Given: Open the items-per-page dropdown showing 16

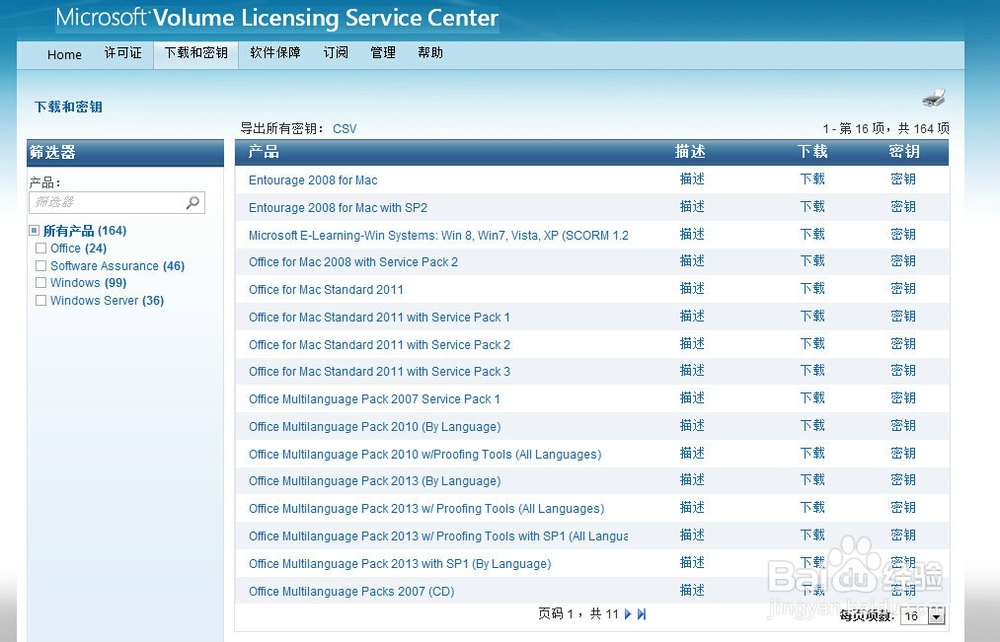Looking at the screenshot, I should [x=923, y=616].
